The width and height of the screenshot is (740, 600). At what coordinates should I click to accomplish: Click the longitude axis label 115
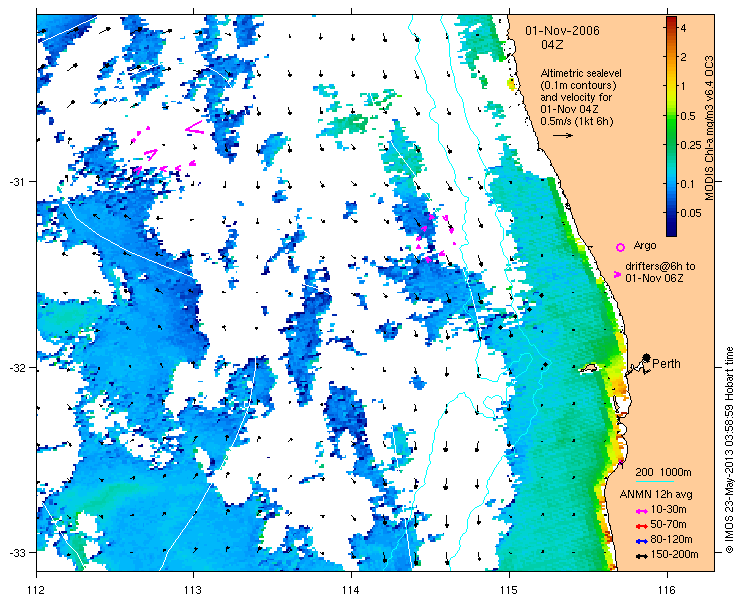(x=509, y=590)
